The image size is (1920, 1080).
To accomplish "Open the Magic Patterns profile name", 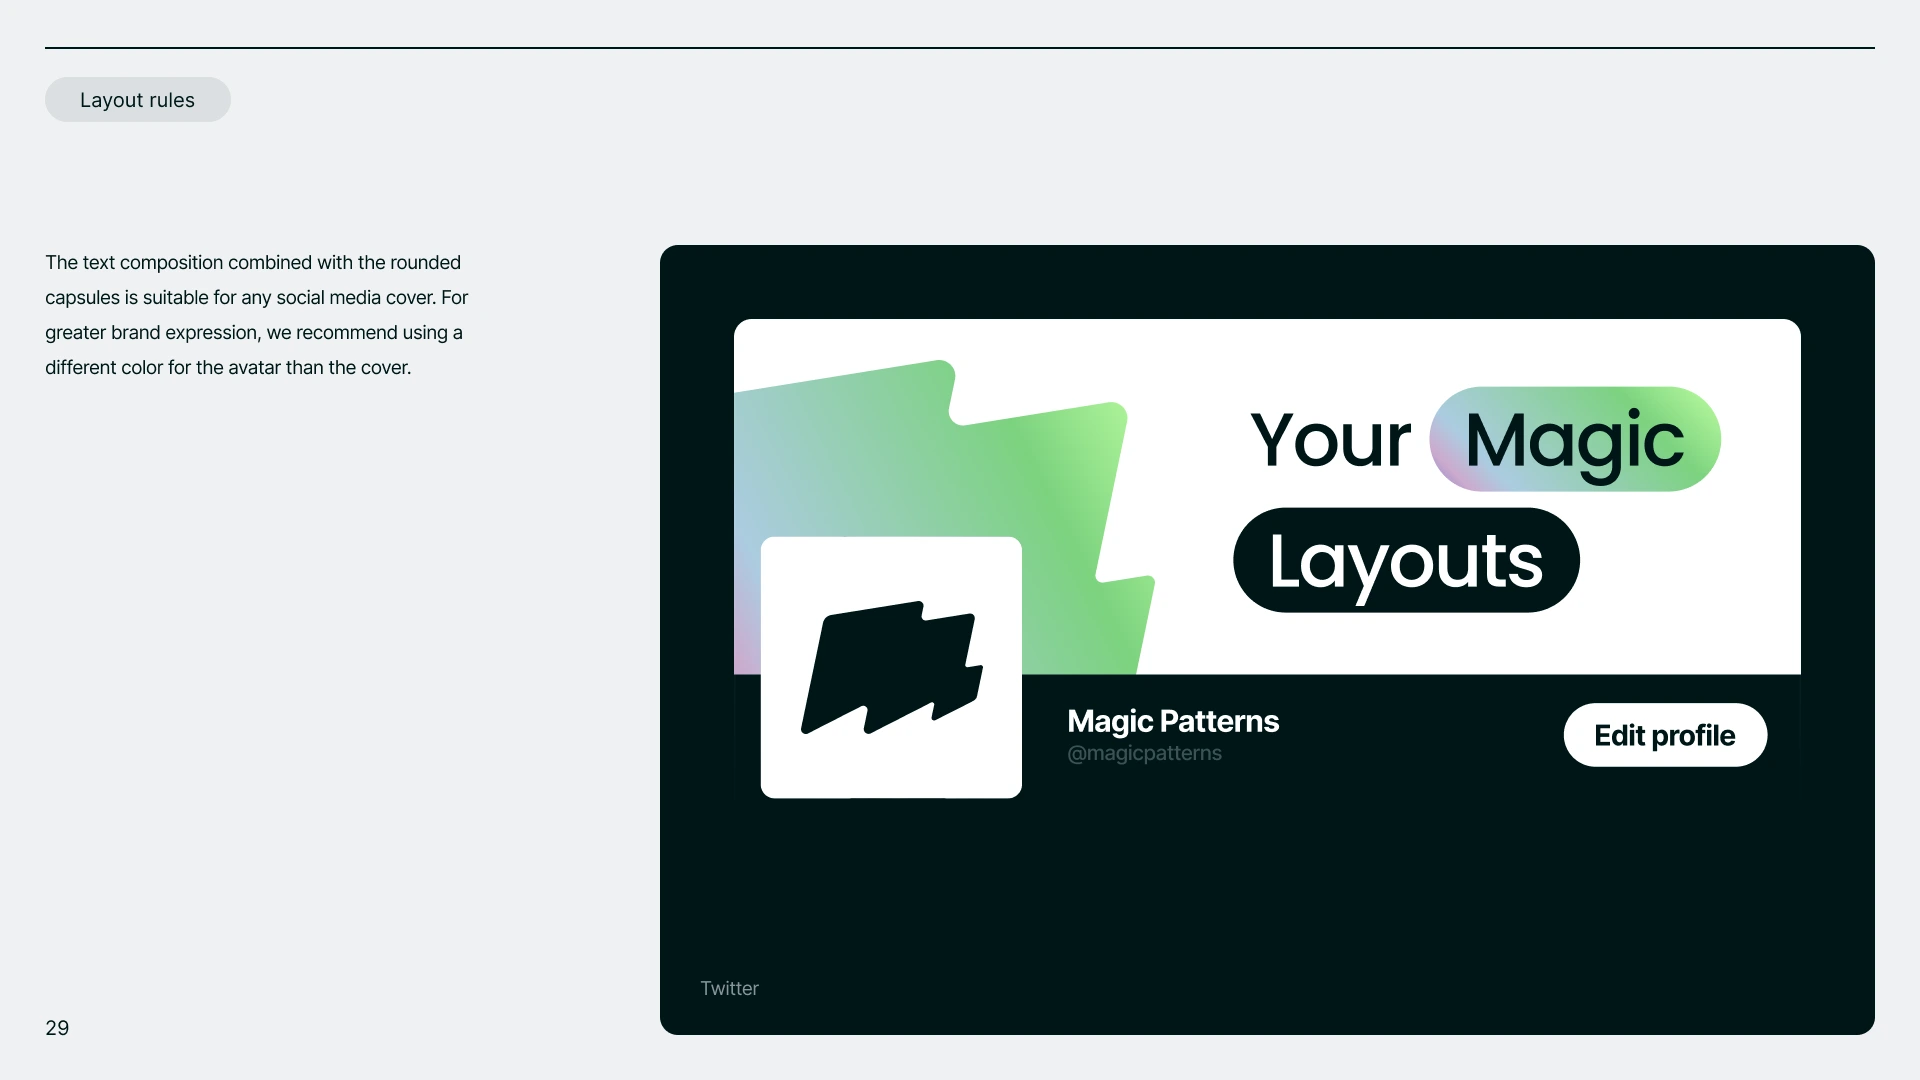I will (x=1173, y=721).
